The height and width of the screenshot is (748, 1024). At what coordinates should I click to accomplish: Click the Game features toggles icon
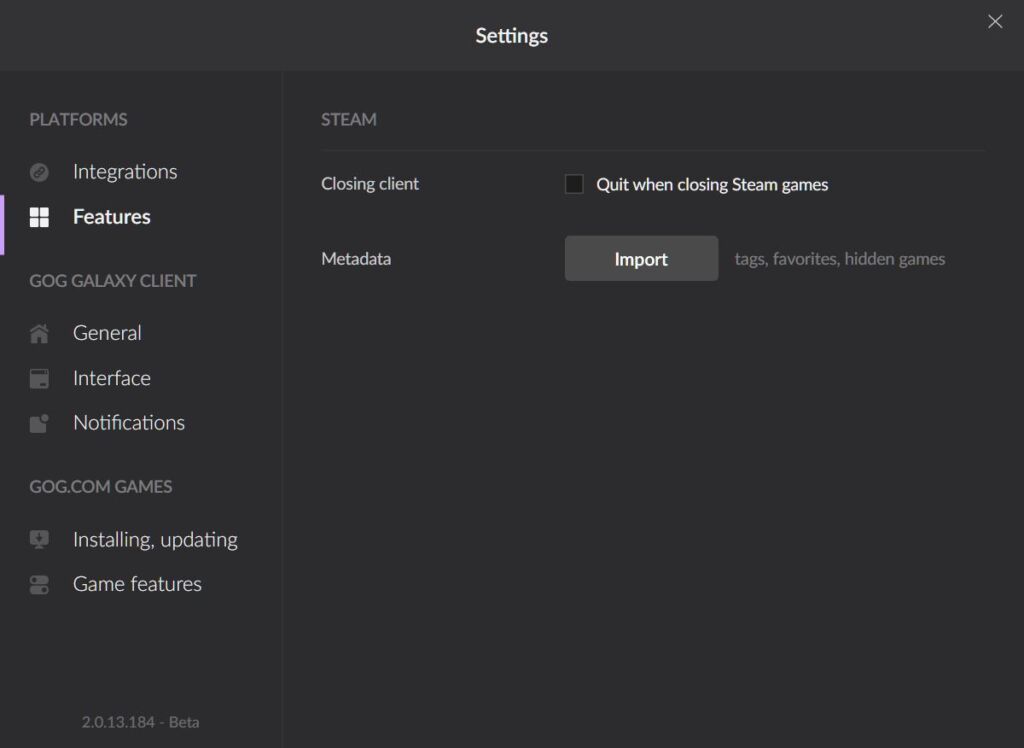tap(39, 585)
